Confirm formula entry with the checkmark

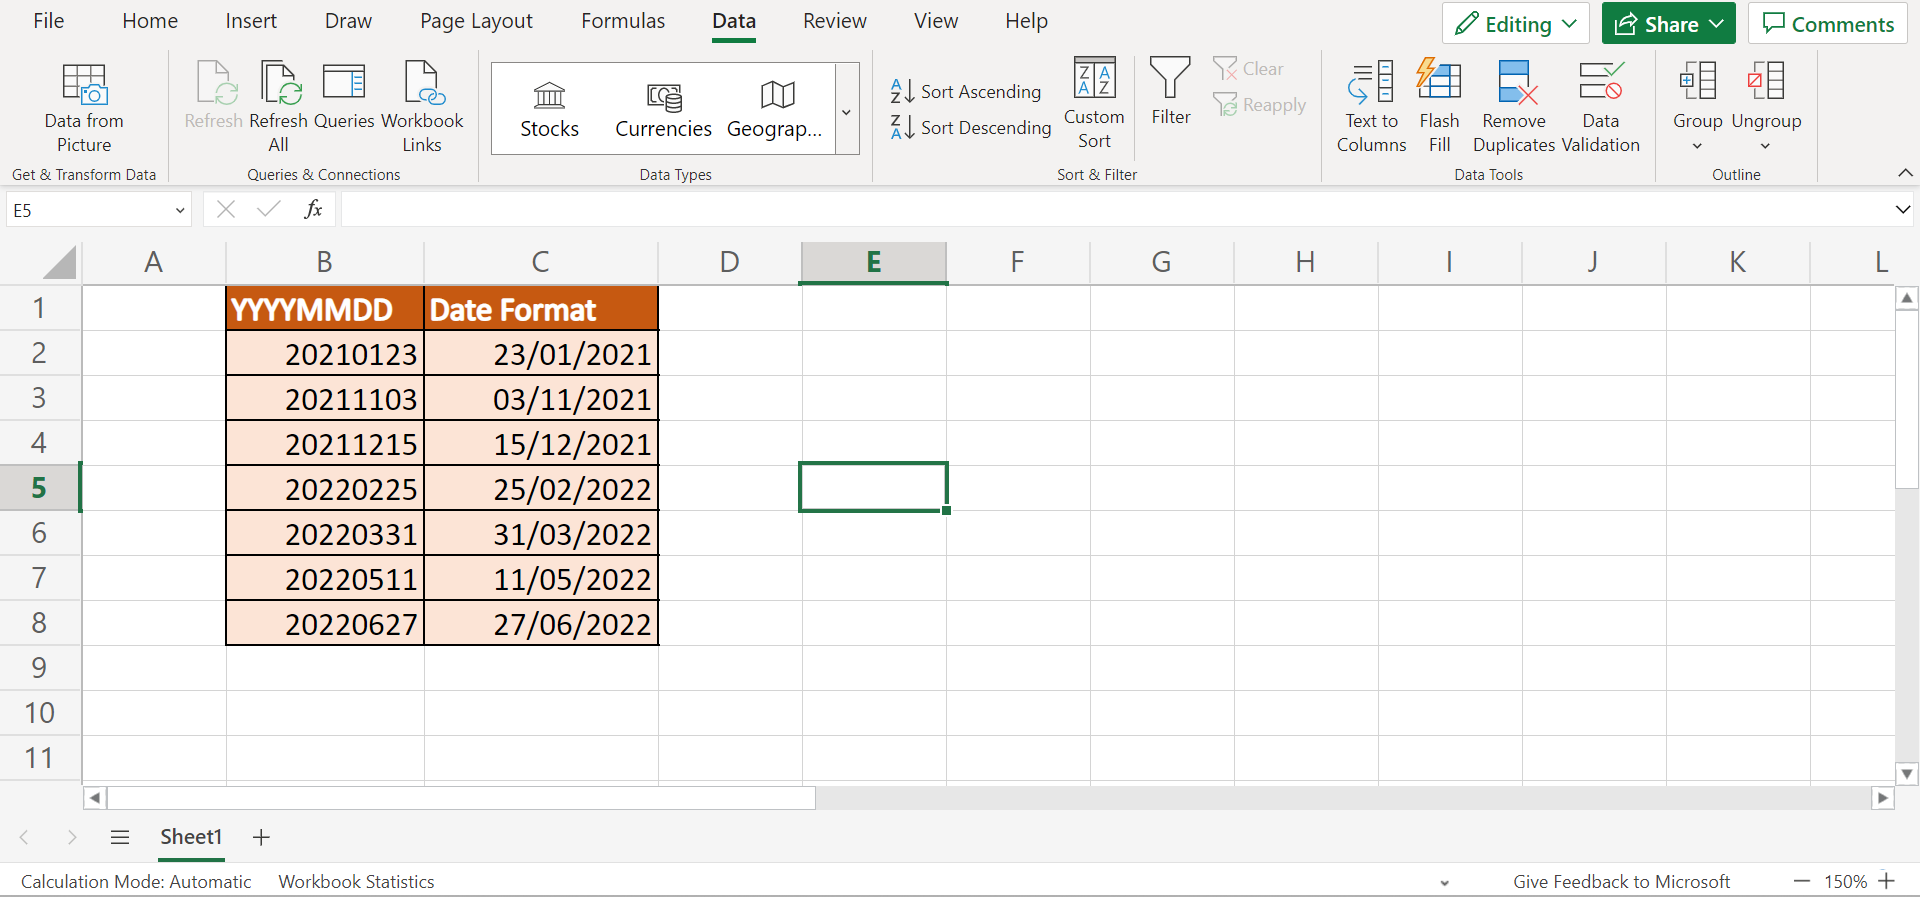268,209
